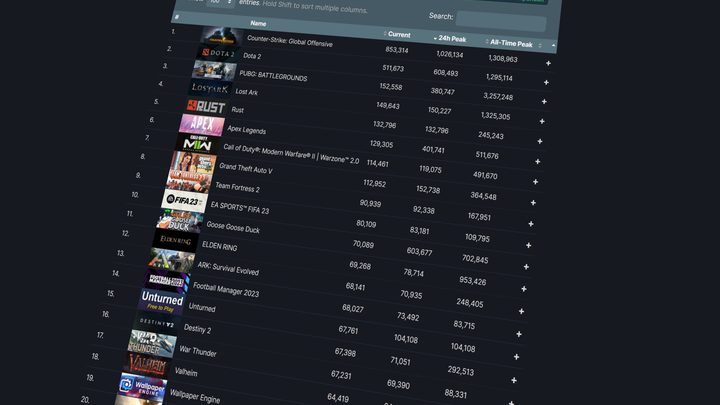Click the Search input field

point(501,22)
